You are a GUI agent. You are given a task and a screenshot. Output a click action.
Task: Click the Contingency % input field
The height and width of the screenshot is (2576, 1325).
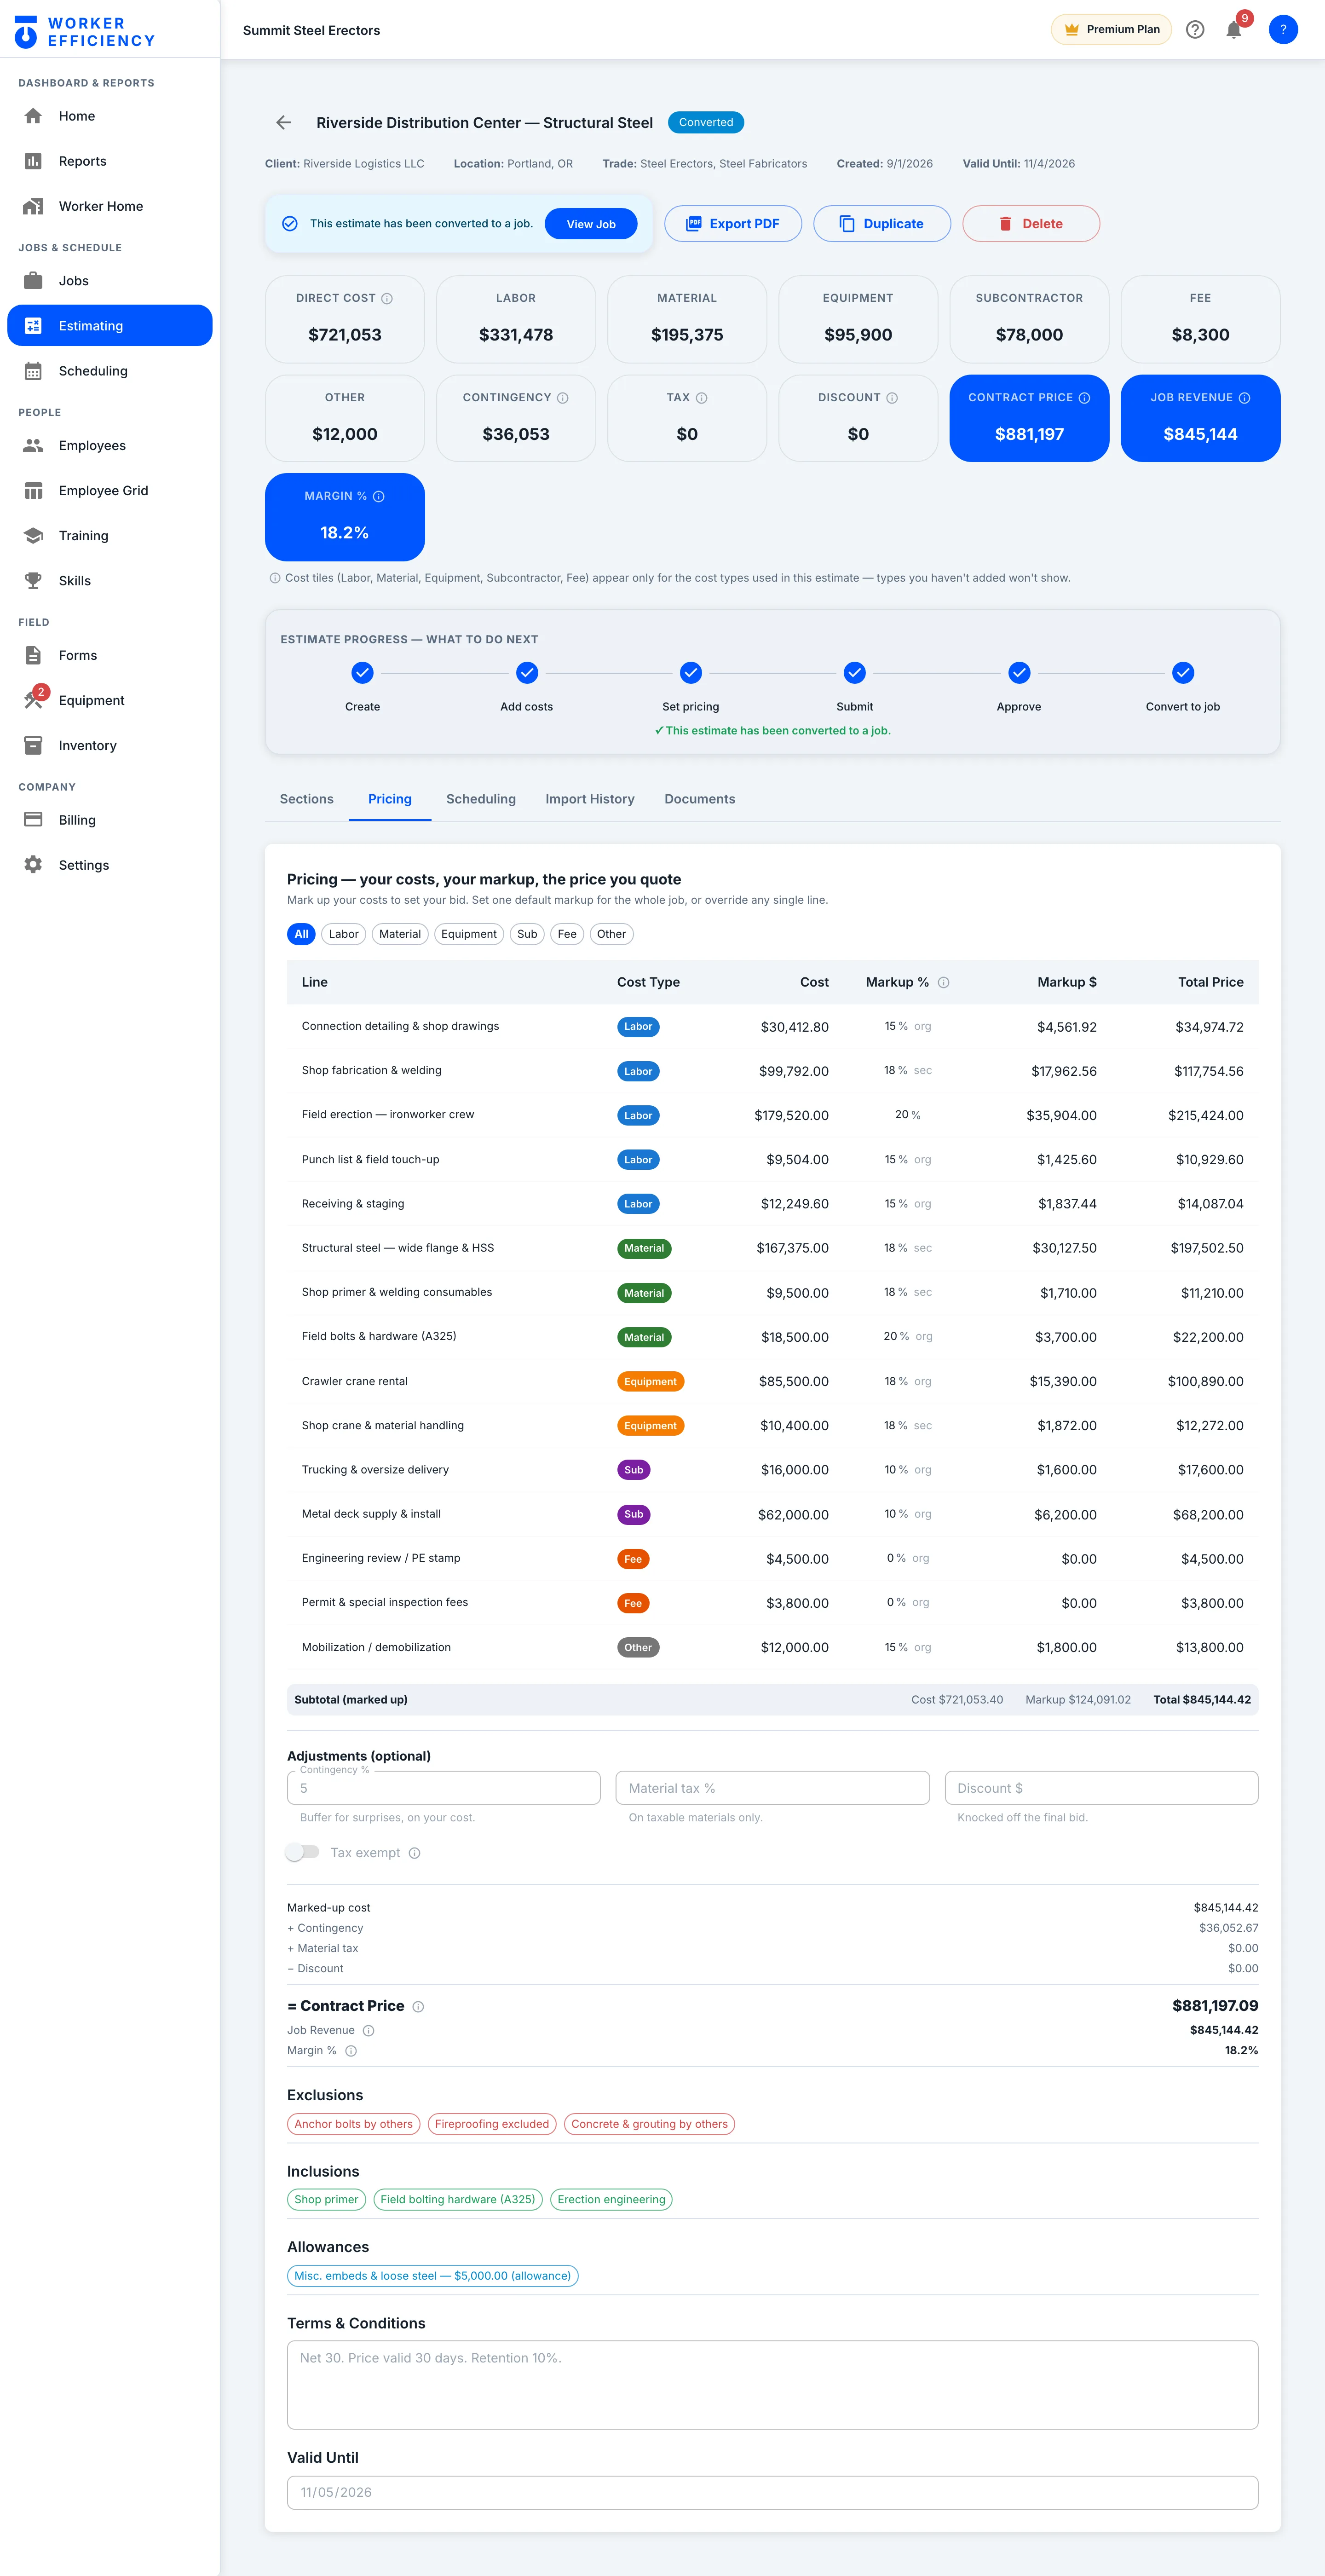[444, 1788]
